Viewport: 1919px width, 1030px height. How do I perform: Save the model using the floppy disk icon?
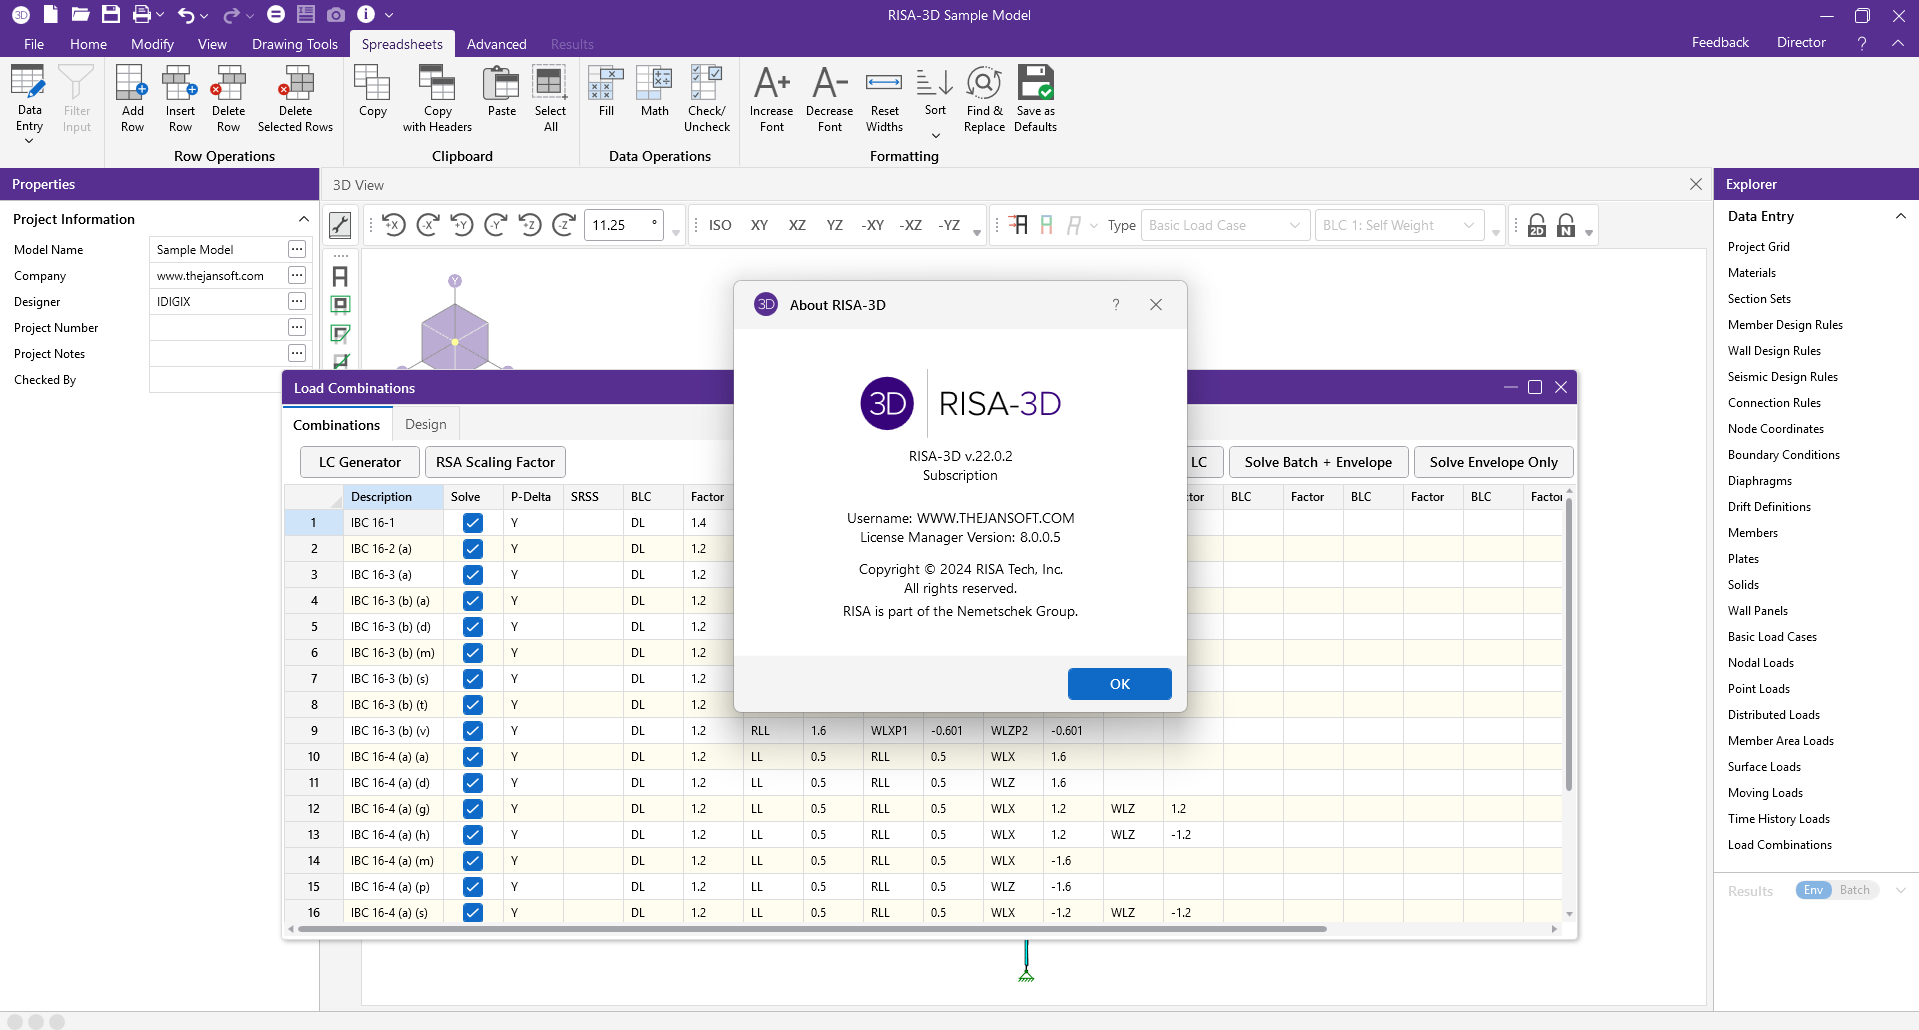point(111,15)
